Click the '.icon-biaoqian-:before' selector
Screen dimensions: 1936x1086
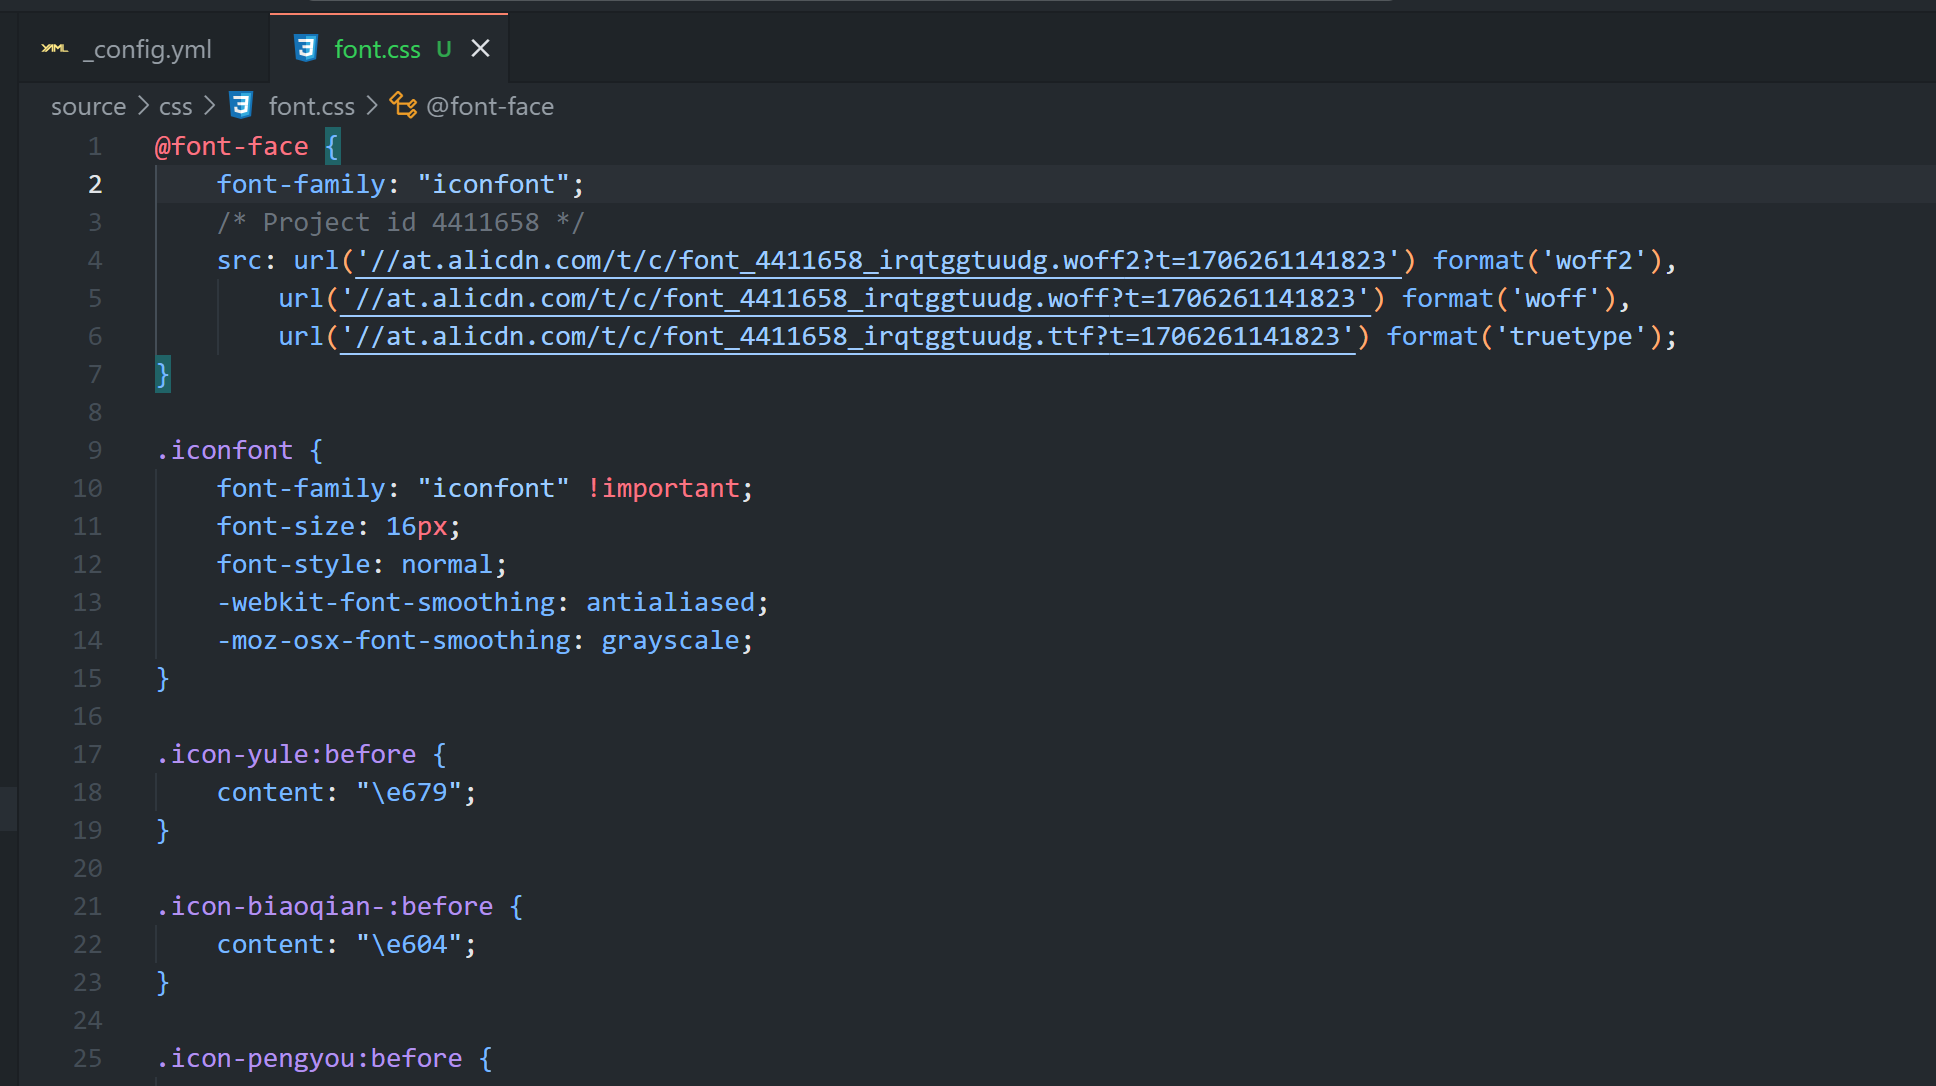pos(325,906)
